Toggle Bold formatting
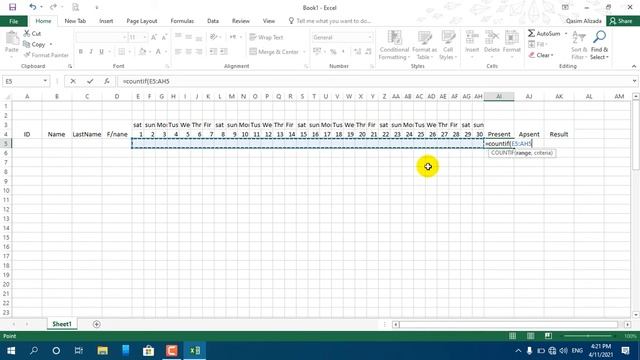The width and height of the screenshot is (640, 360). tap(80, 52)
